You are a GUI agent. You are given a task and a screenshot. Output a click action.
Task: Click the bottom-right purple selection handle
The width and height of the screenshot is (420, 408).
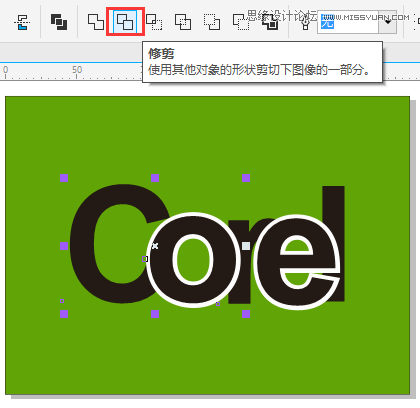click(246, 314)
